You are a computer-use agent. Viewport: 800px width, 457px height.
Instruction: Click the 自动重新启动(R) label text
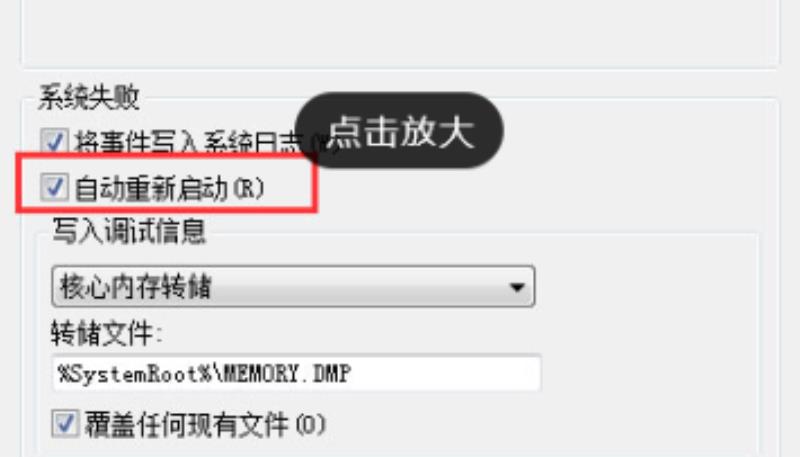click(169, 189)
